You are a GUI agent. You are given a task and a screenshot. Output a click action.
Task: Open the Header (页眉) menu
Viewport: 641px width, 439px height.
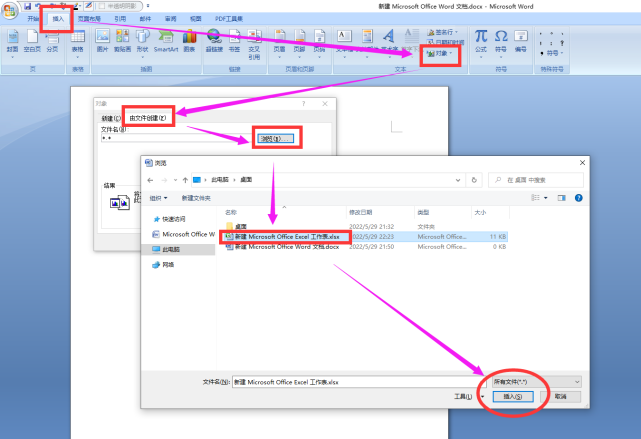279,43
